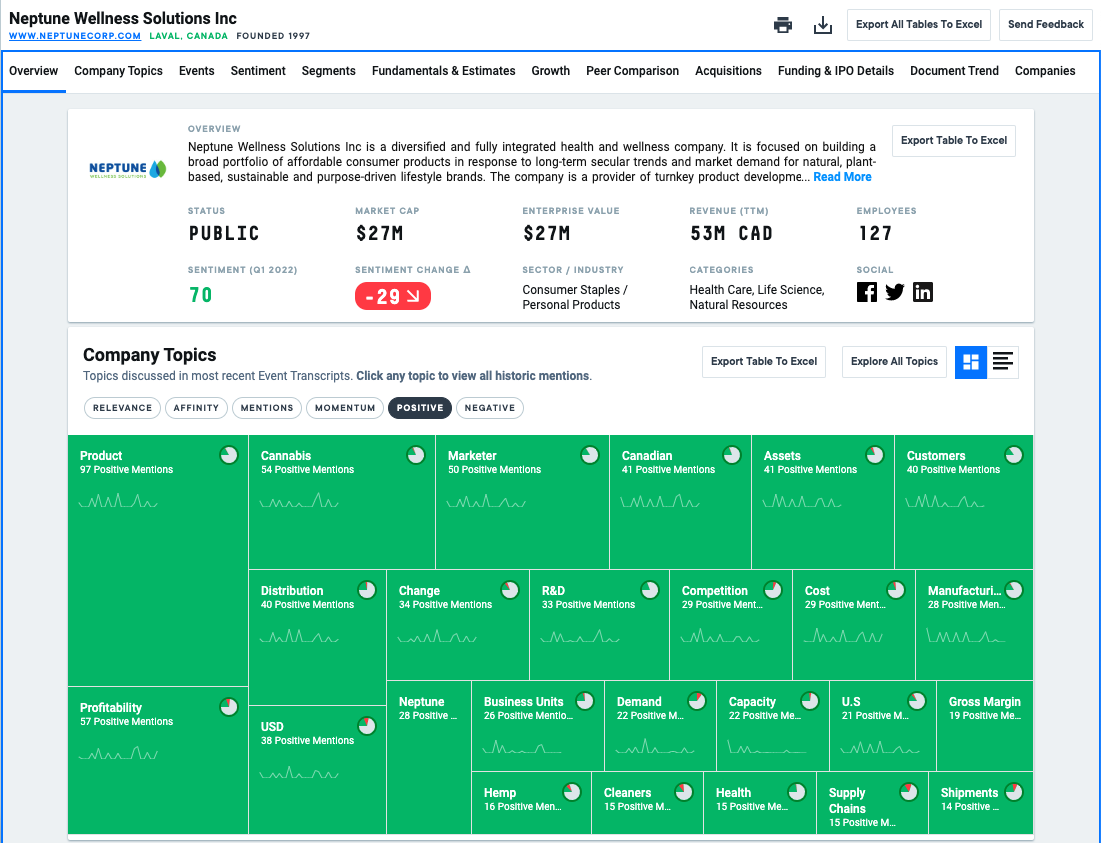Click the Capacity tile pie chart icon
1101x843 pixels.
click(810, 701)
